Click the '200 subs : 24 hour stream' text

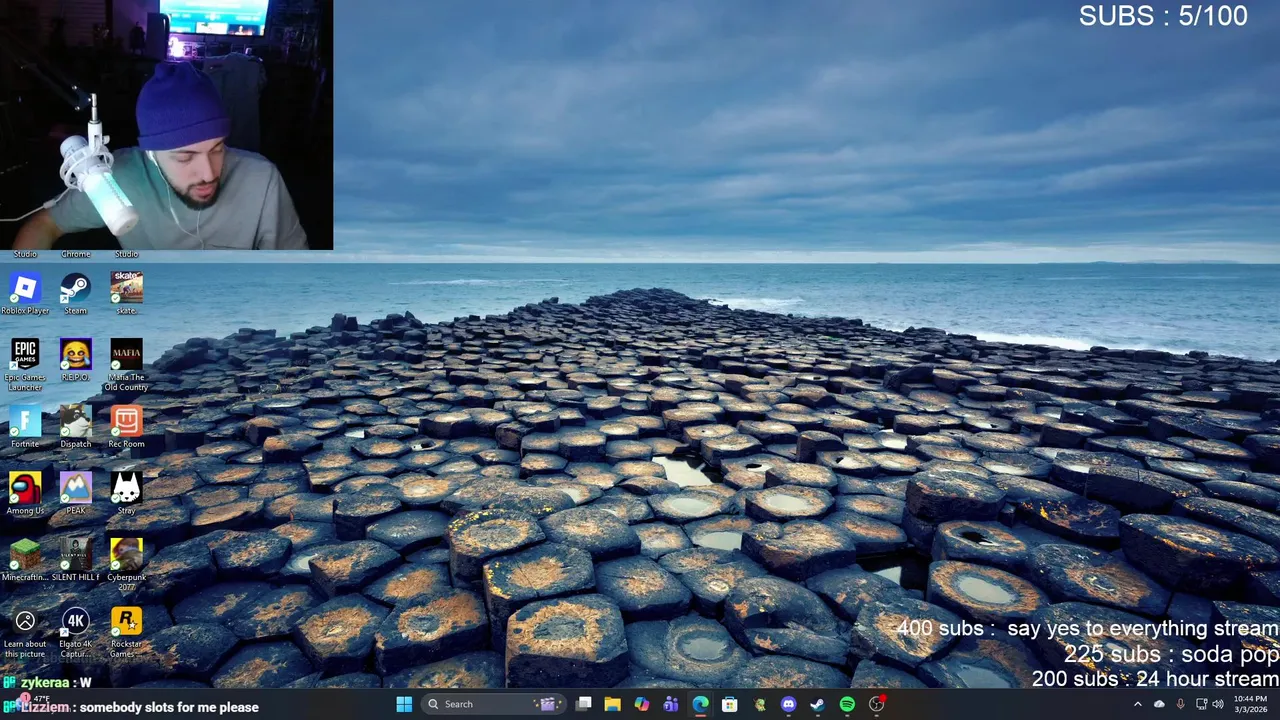1155,678
